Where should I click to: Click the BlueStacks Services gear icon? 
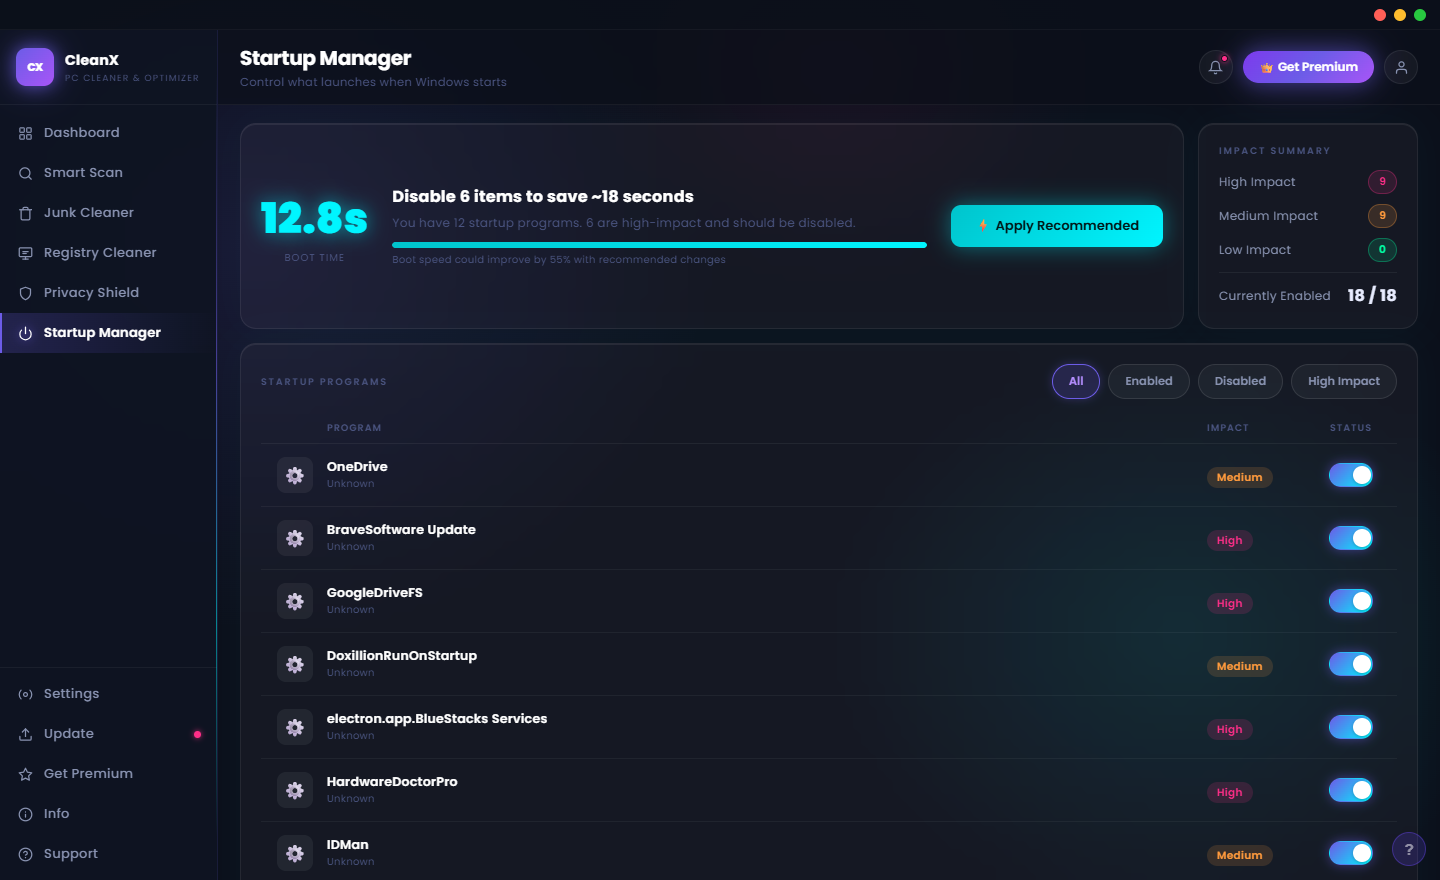point(295,727)
